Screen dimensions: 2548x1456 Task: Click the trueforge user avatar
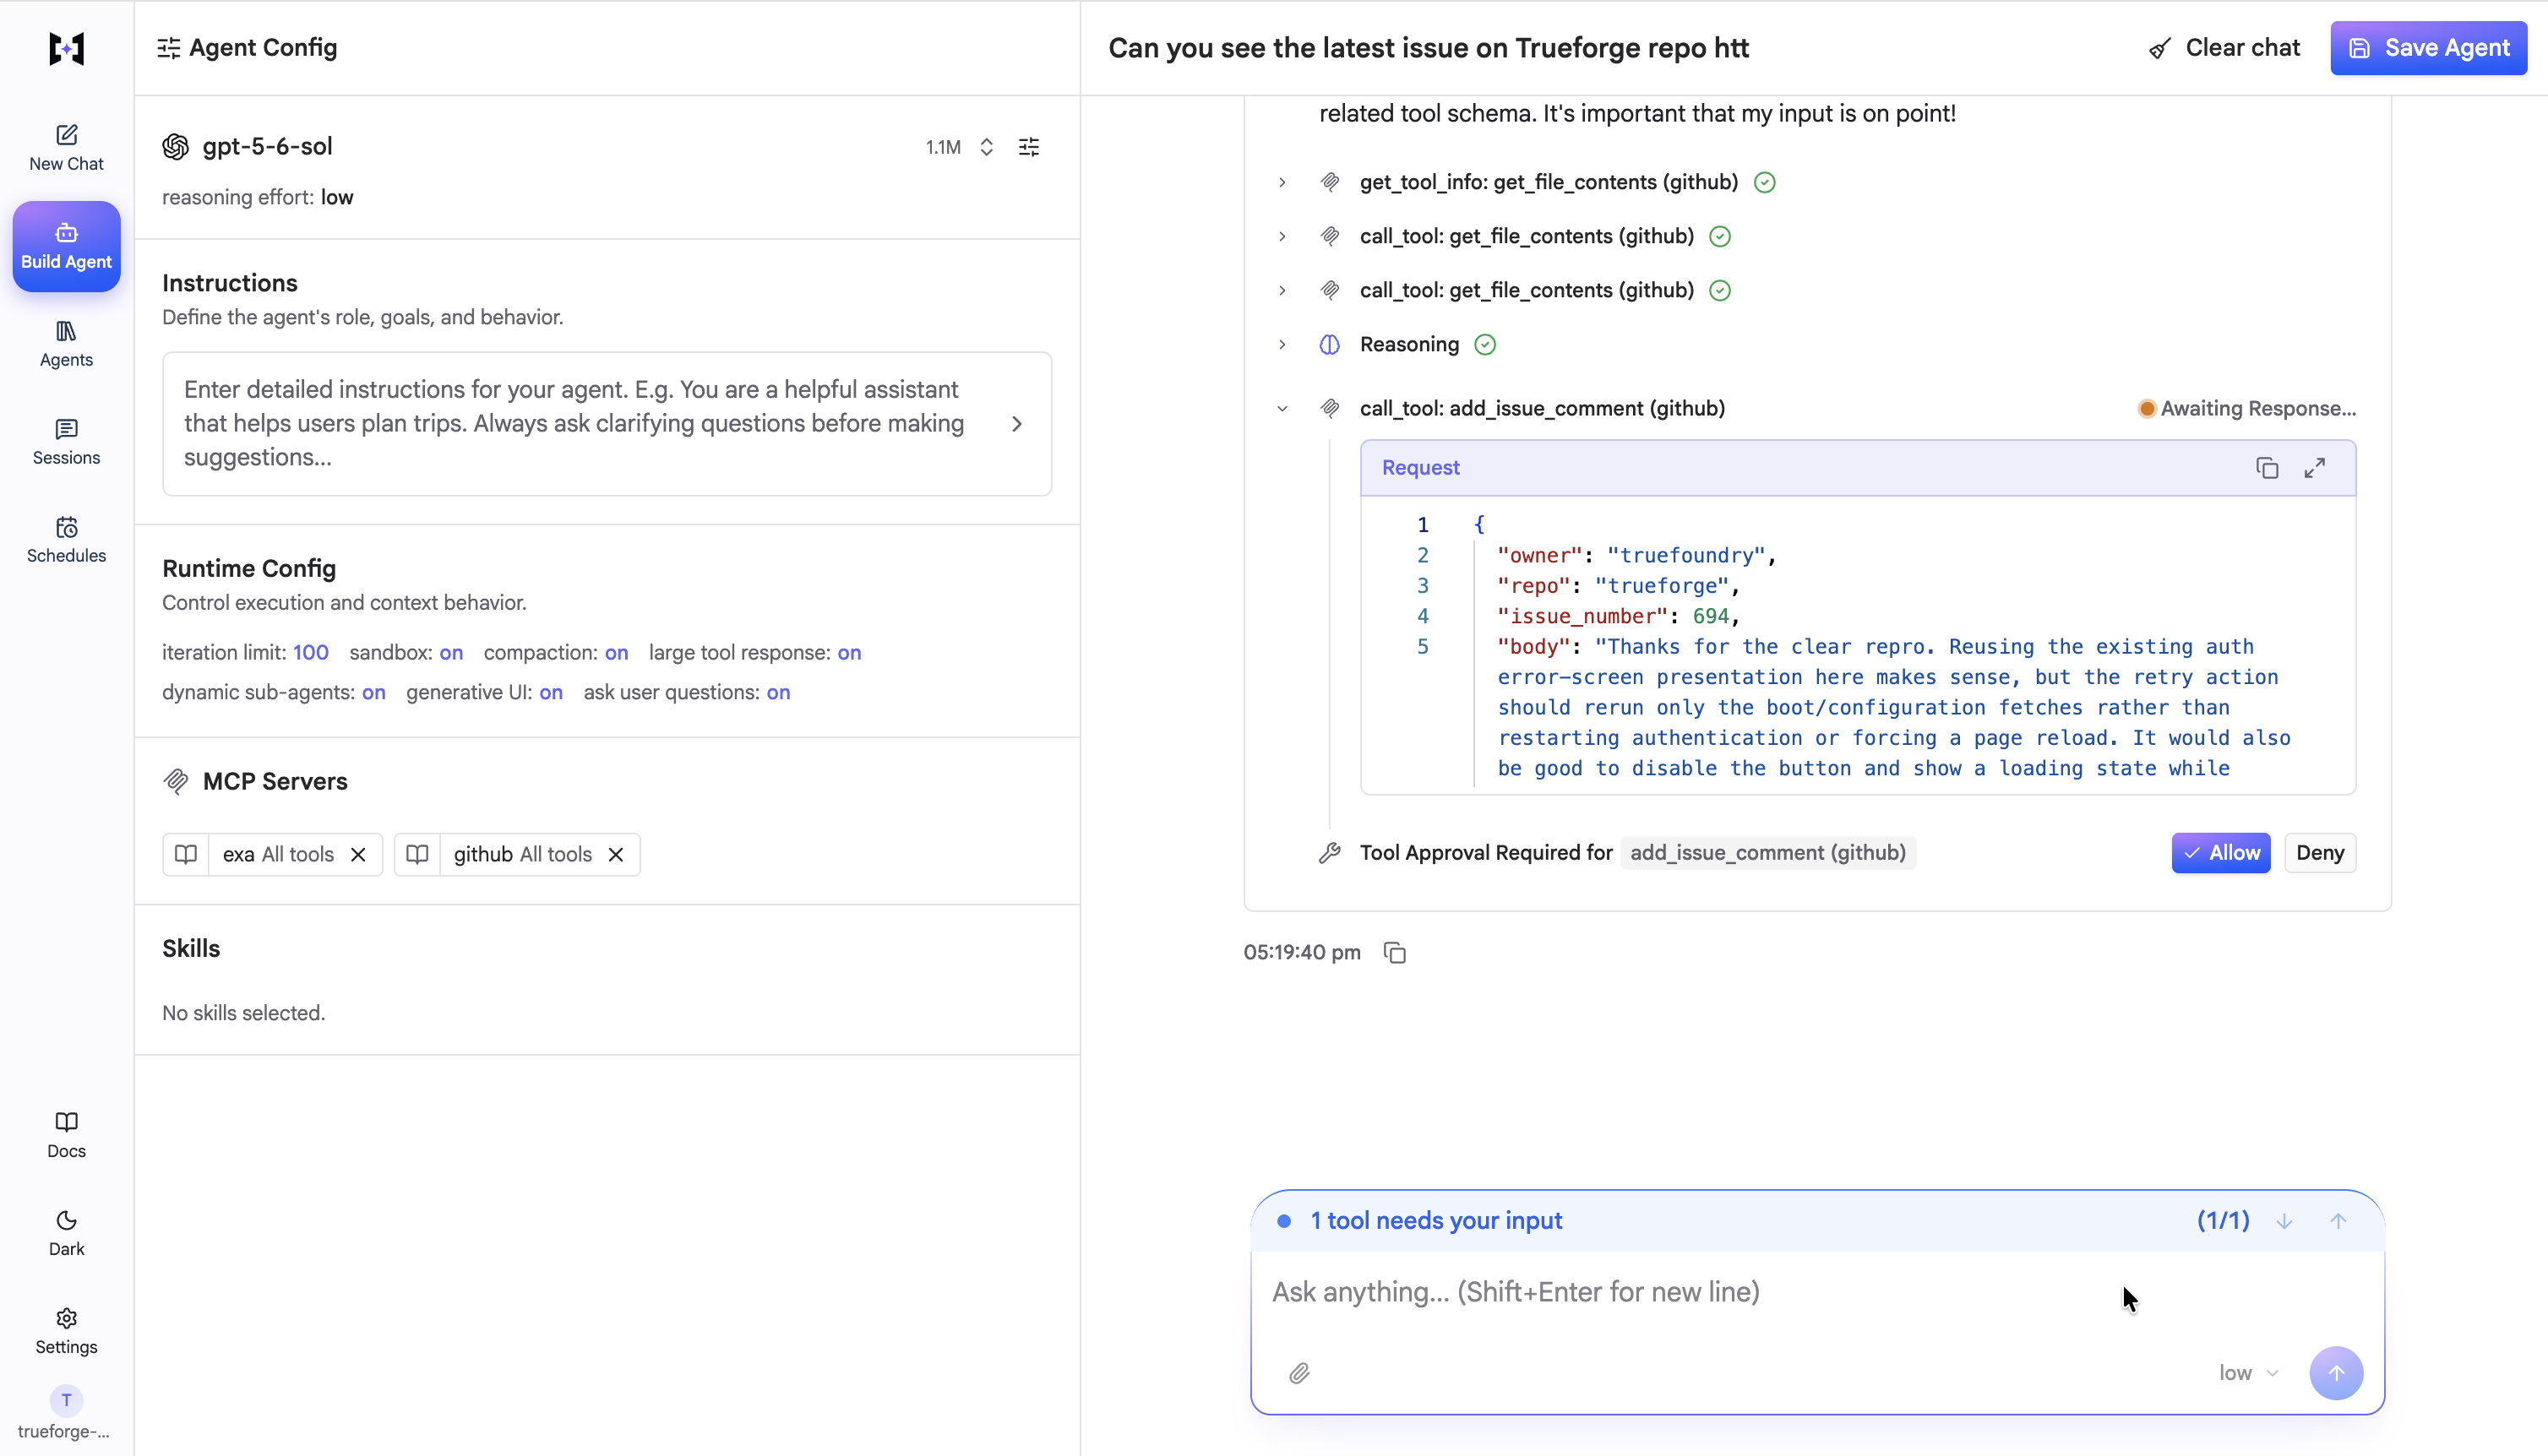pyautogui.click(x=66, y=1400)
